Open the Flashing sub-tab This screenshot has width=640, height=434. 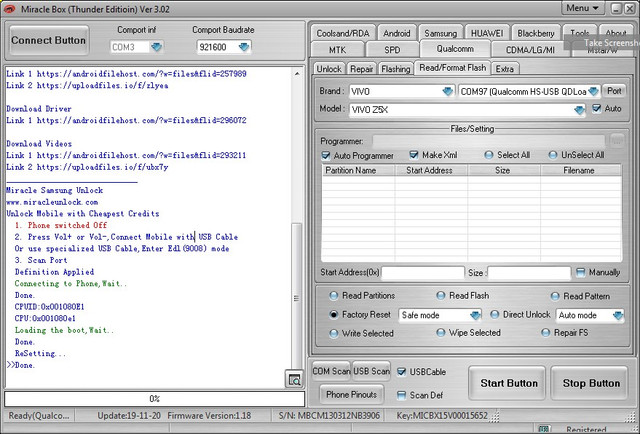396,69
